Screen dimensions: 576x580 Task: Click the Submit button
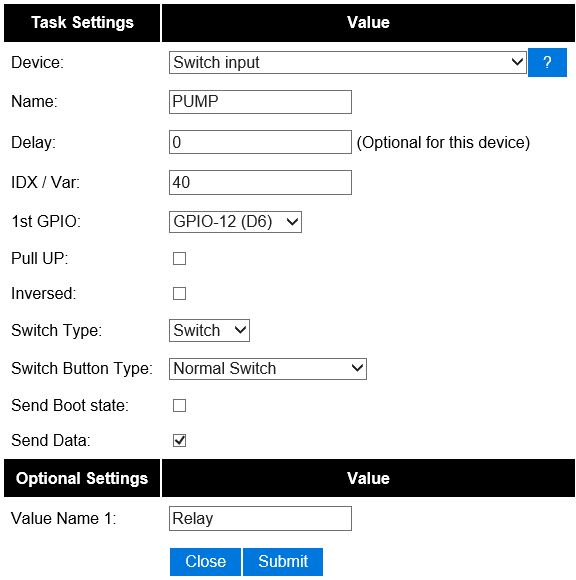(x=283, y=562)
